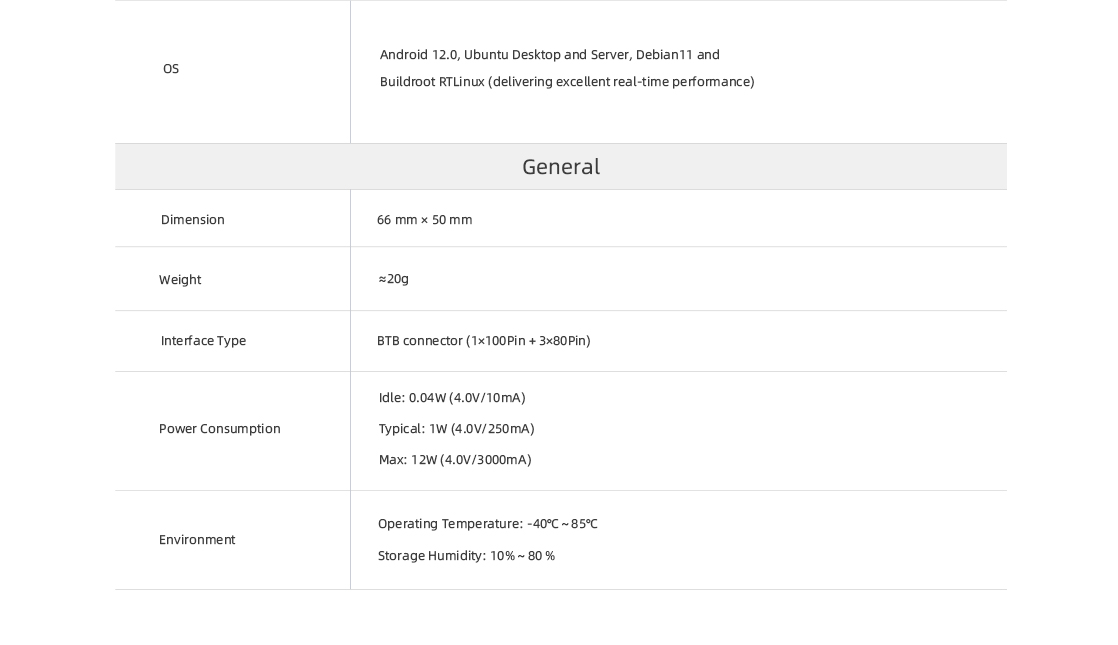This screenshot has width=1118, height=645.
Task: Click the 66 mm × 50 mm value
Action: 425,220
